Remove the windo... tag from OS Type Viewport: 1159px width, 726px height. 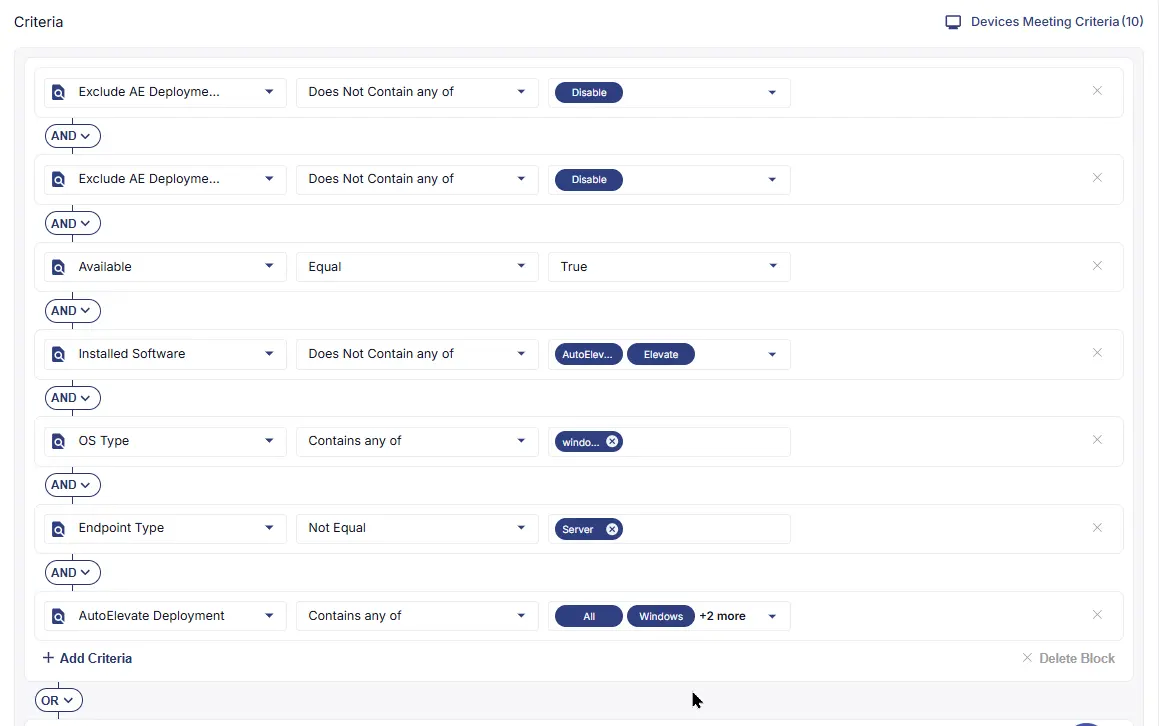pyautogui.click(x=612, y=441)
